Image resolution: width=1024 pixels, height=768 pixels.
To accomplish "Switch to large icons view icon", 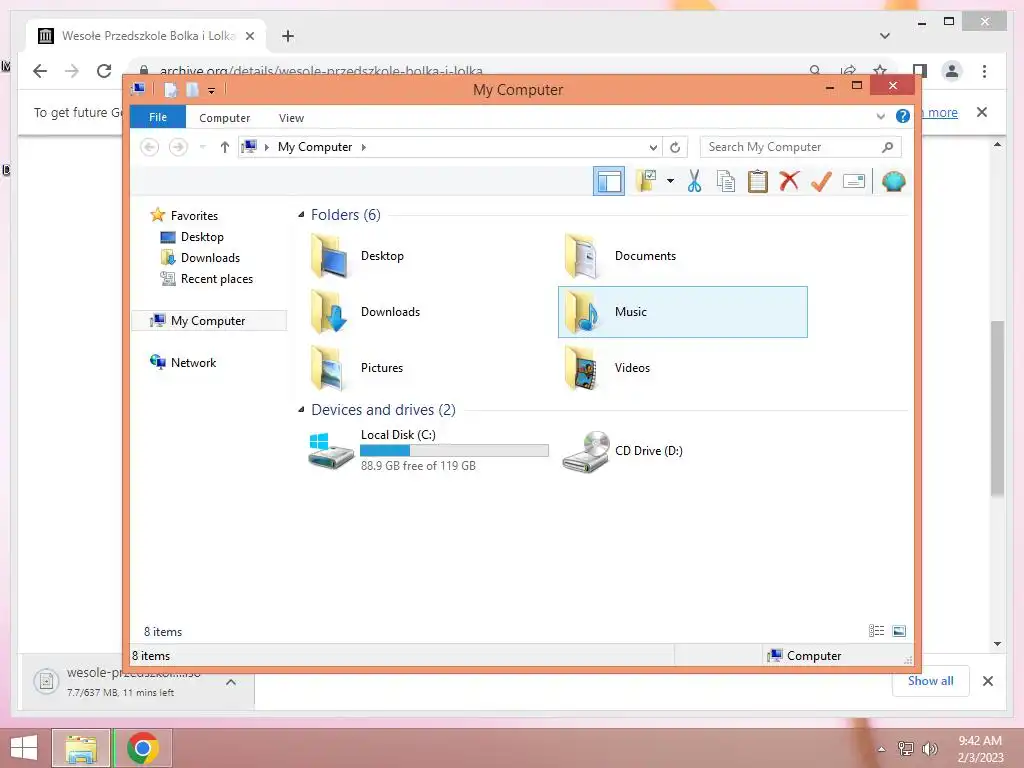I will [899, 630].
